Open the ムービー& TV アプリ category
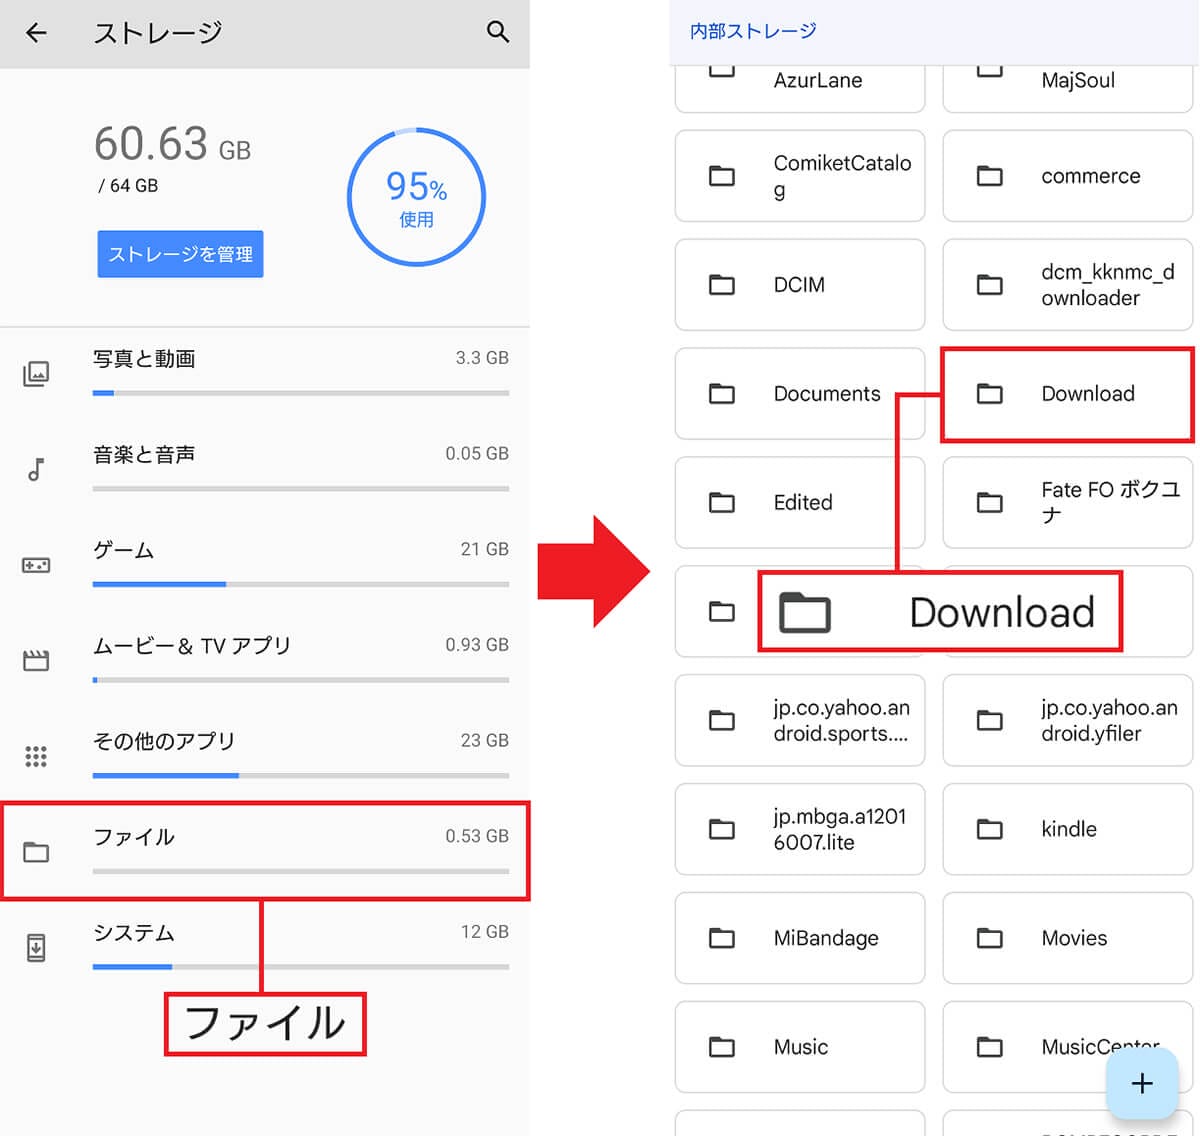 [265, 660]
